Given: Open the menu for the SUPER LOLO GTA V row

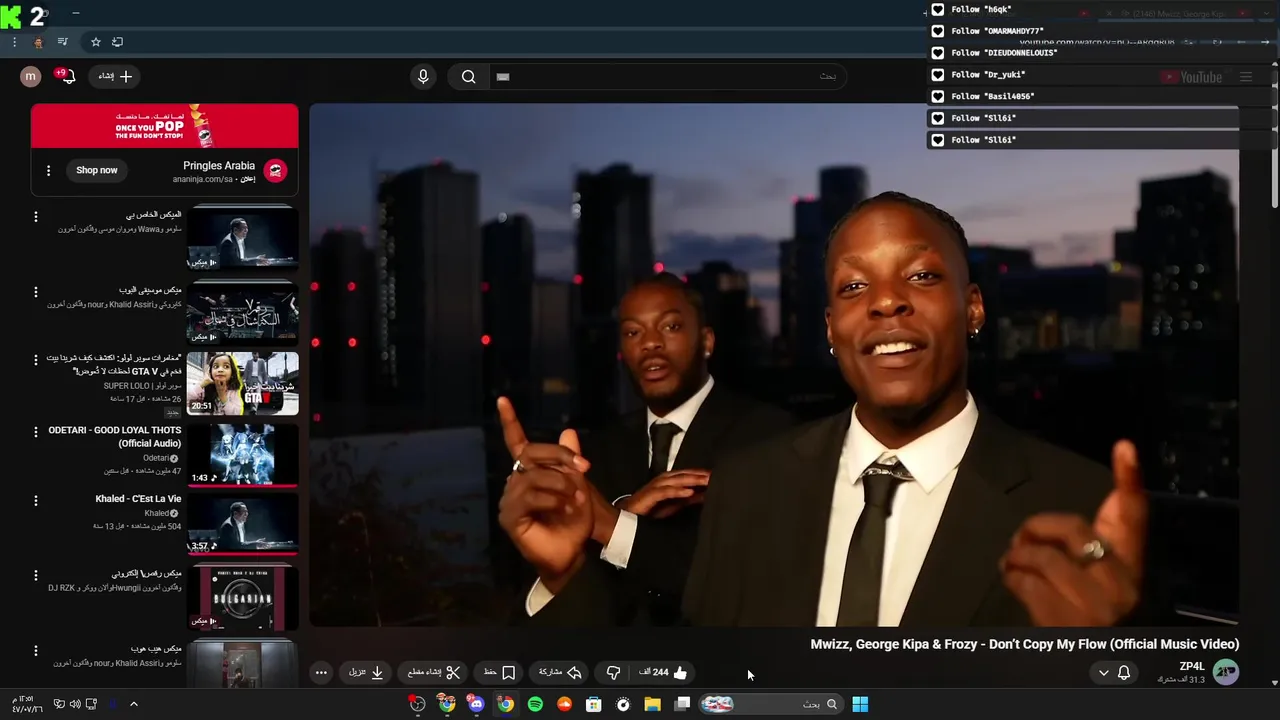Looking at the screenshot, I should [36, 359].
